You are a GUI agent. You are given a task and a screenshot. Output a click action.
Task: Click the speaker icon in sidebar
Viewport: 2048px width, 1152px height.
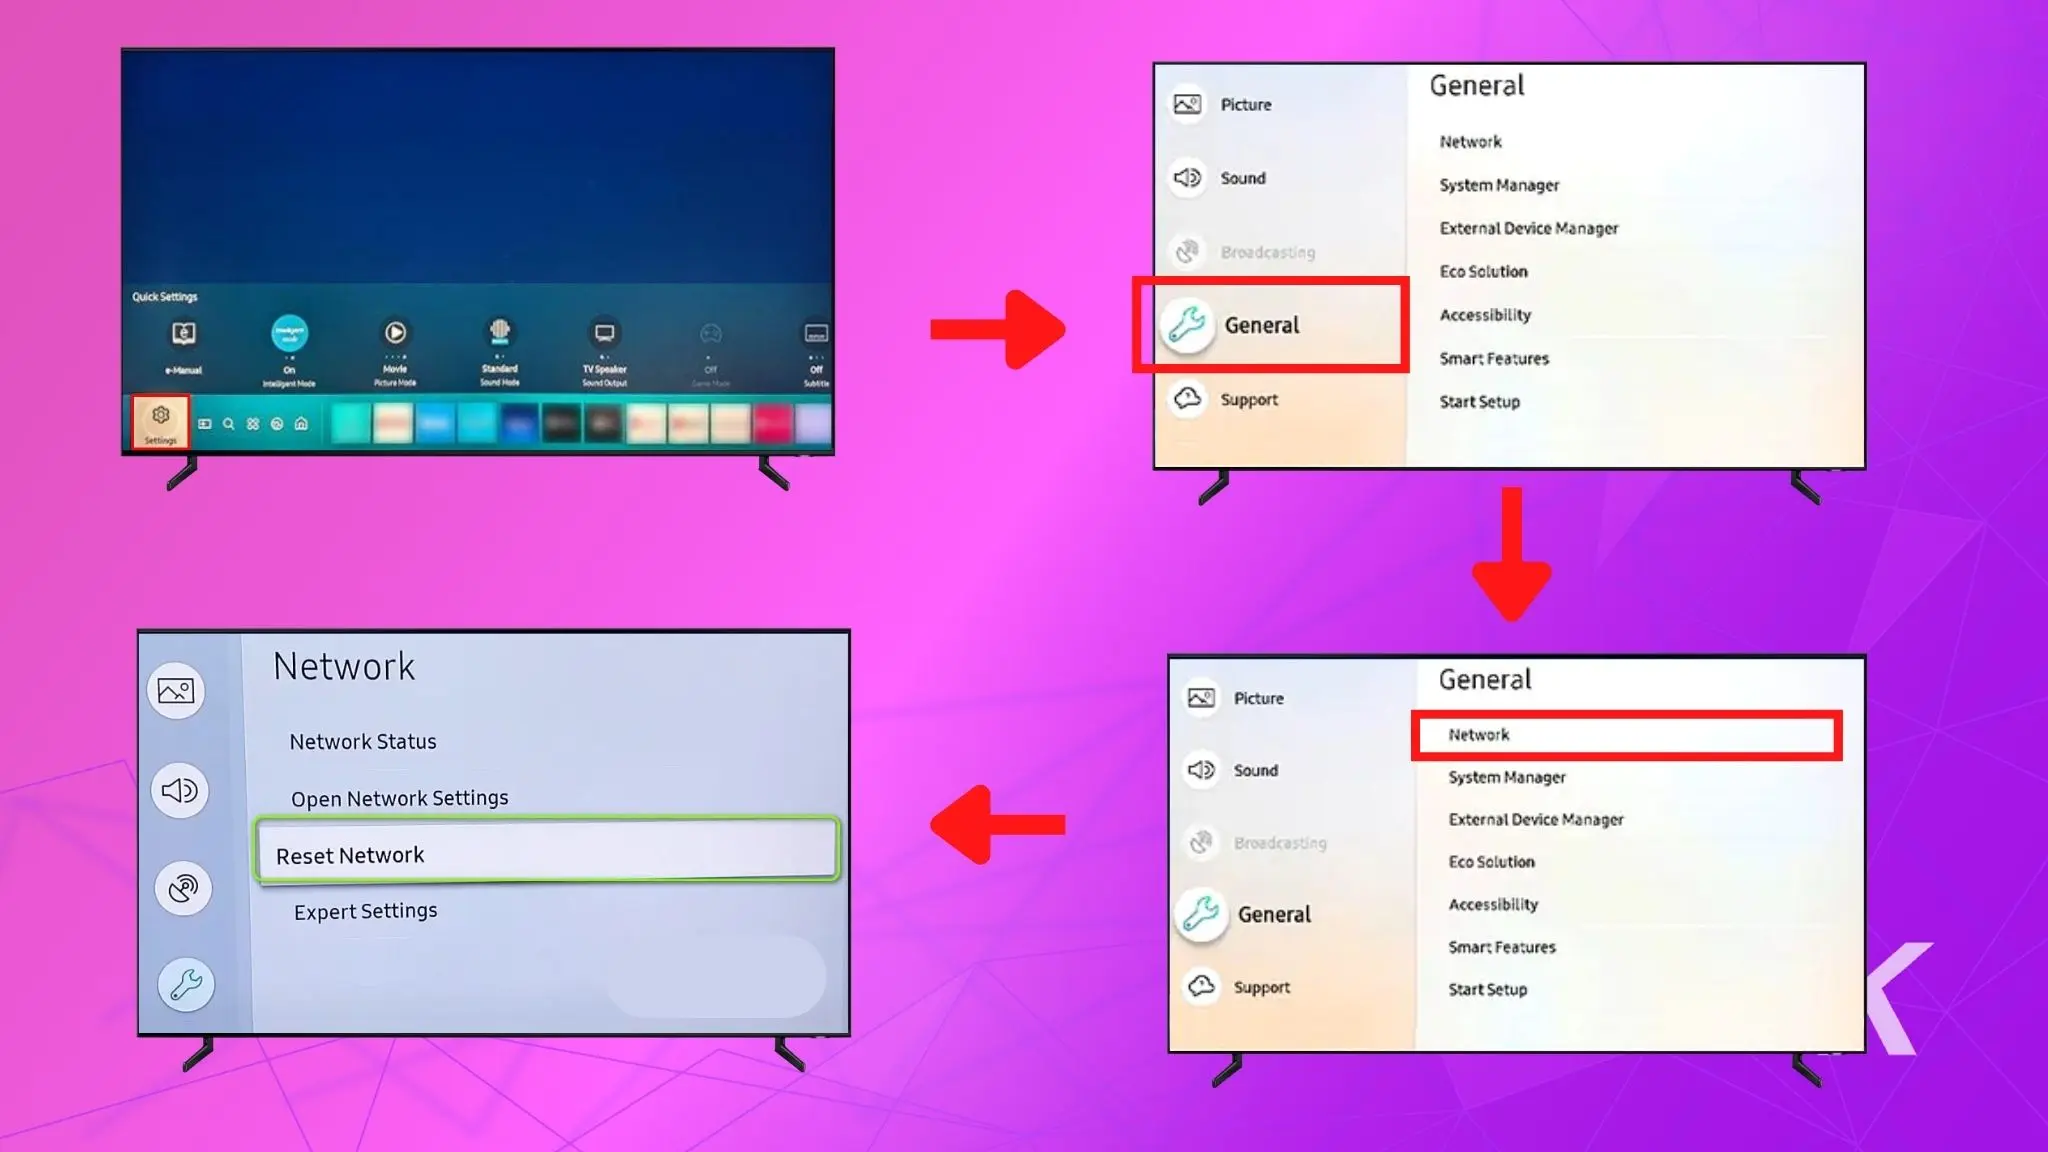(179, 789)
